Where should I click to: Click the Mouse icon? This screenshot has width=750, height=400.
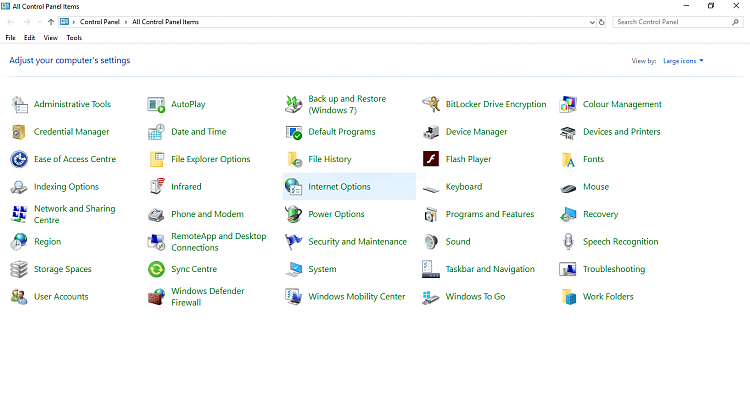click(568, 189)
